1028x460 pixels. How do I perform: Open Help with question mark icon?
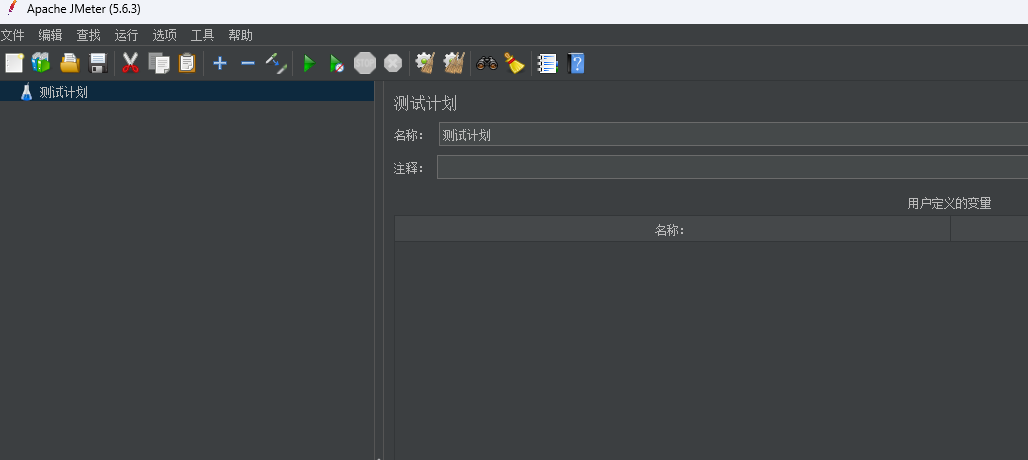pyautogui.click(x=576, y=64)
